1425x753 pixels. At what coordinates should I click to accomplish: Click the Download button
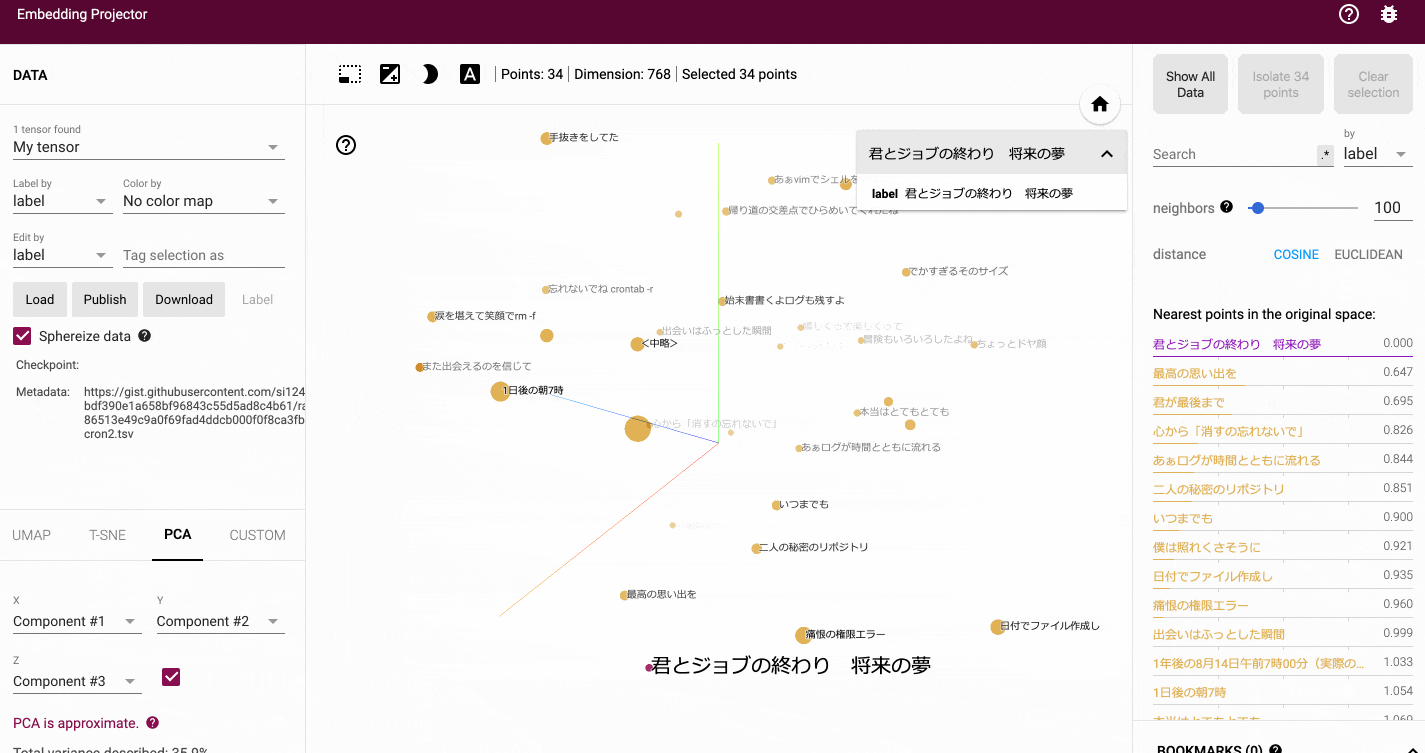184,299
